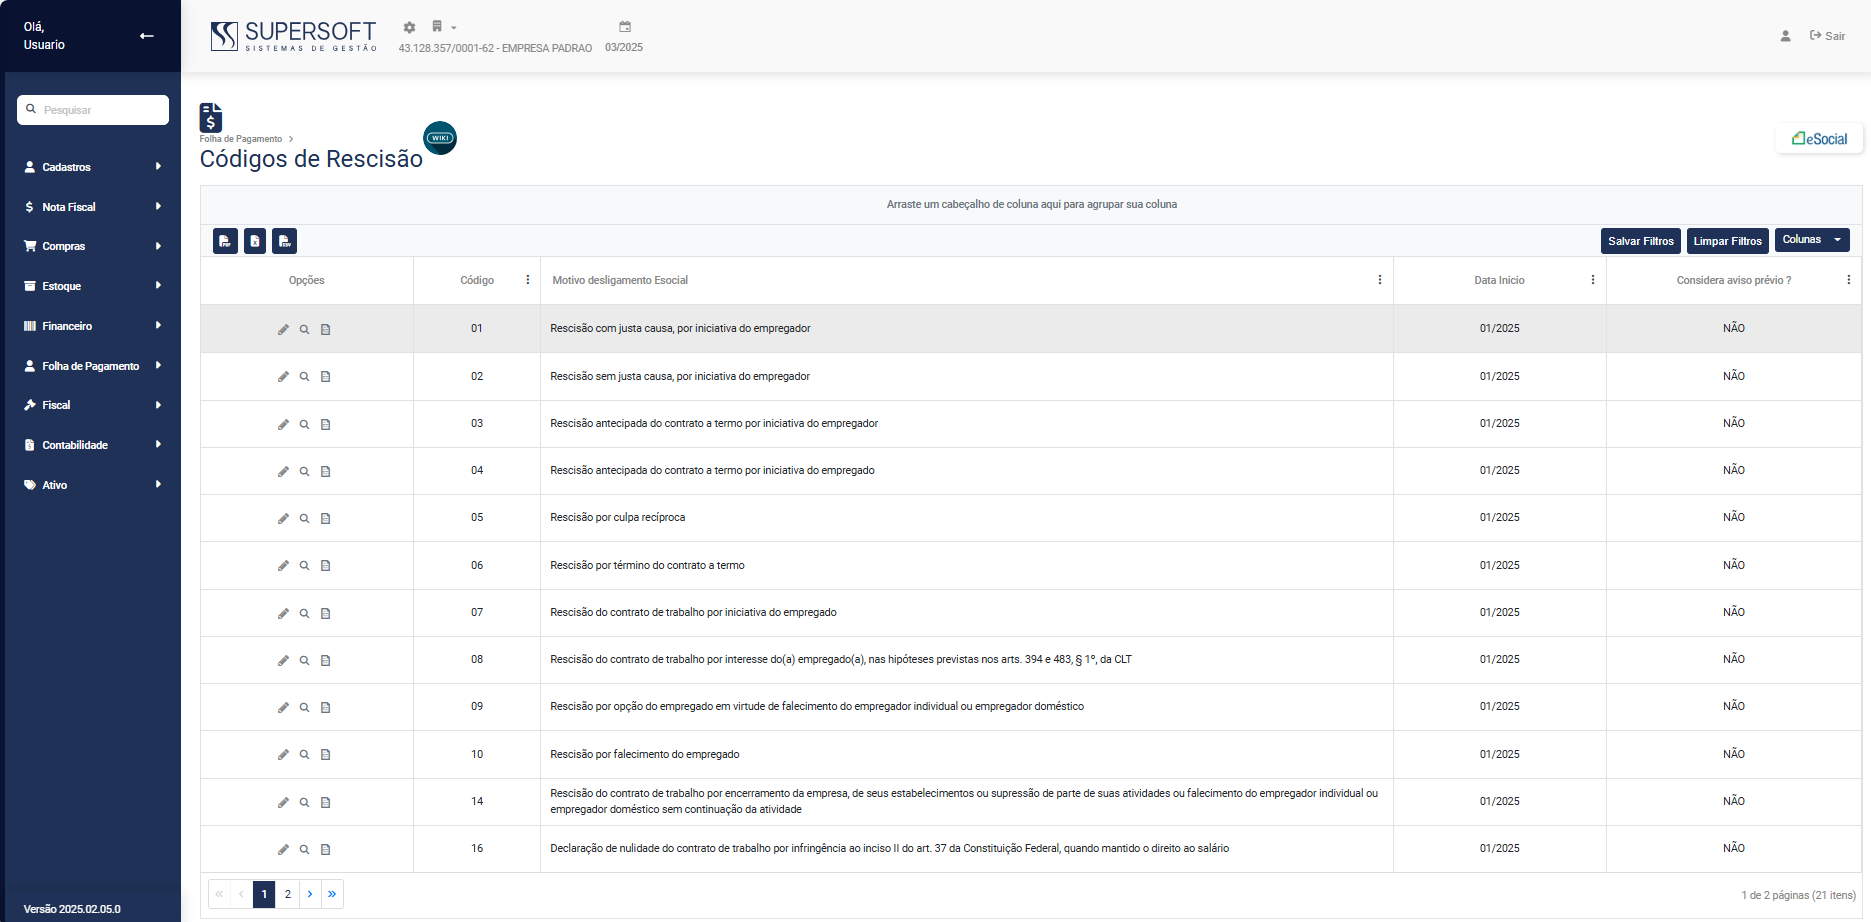1871x922 pixels.
Task: Open the Colunas dropdown
Action: click(1811, 240)
